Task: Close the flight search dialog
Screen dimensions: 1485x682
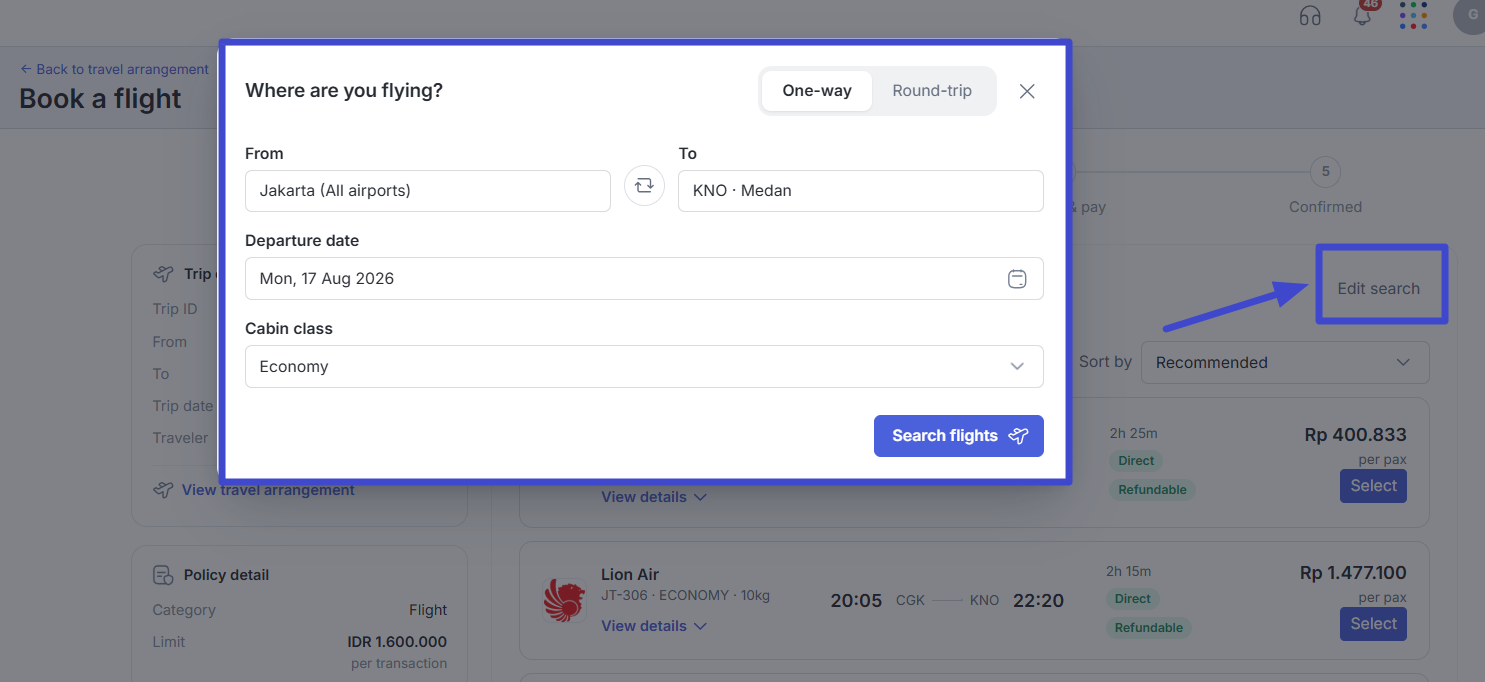Action: point(1027,91)
